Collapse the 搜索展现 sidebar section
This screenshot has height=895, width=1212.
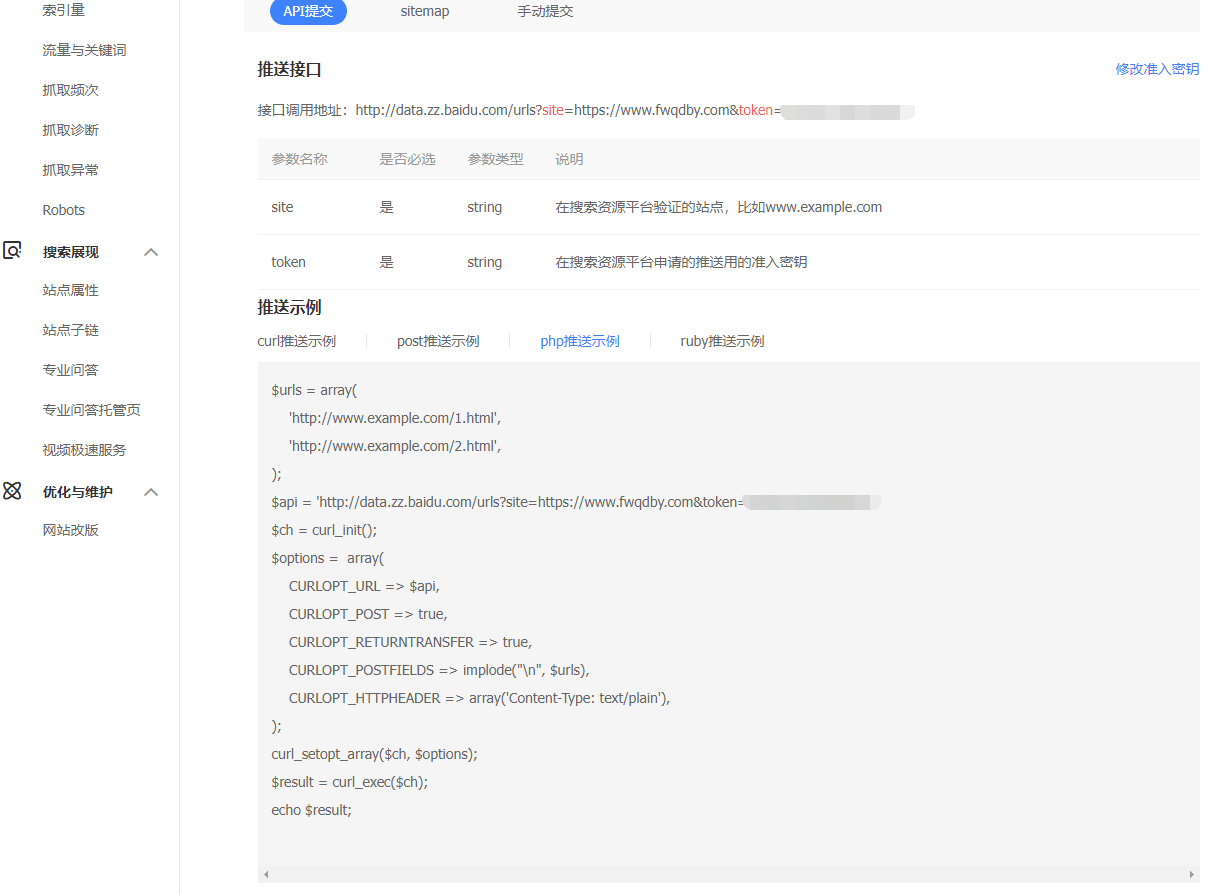click(151, 252)
